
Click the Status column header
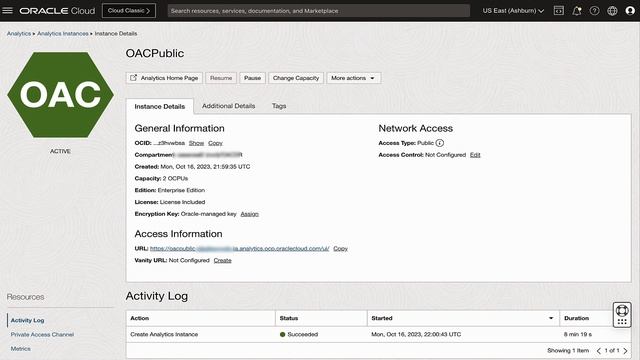(x=321, y=318)
